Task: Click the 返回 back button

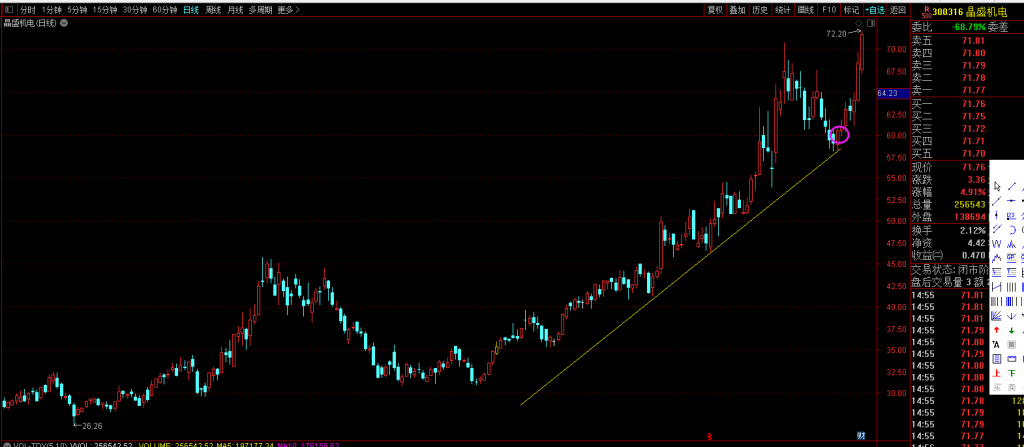Action: 898,9
